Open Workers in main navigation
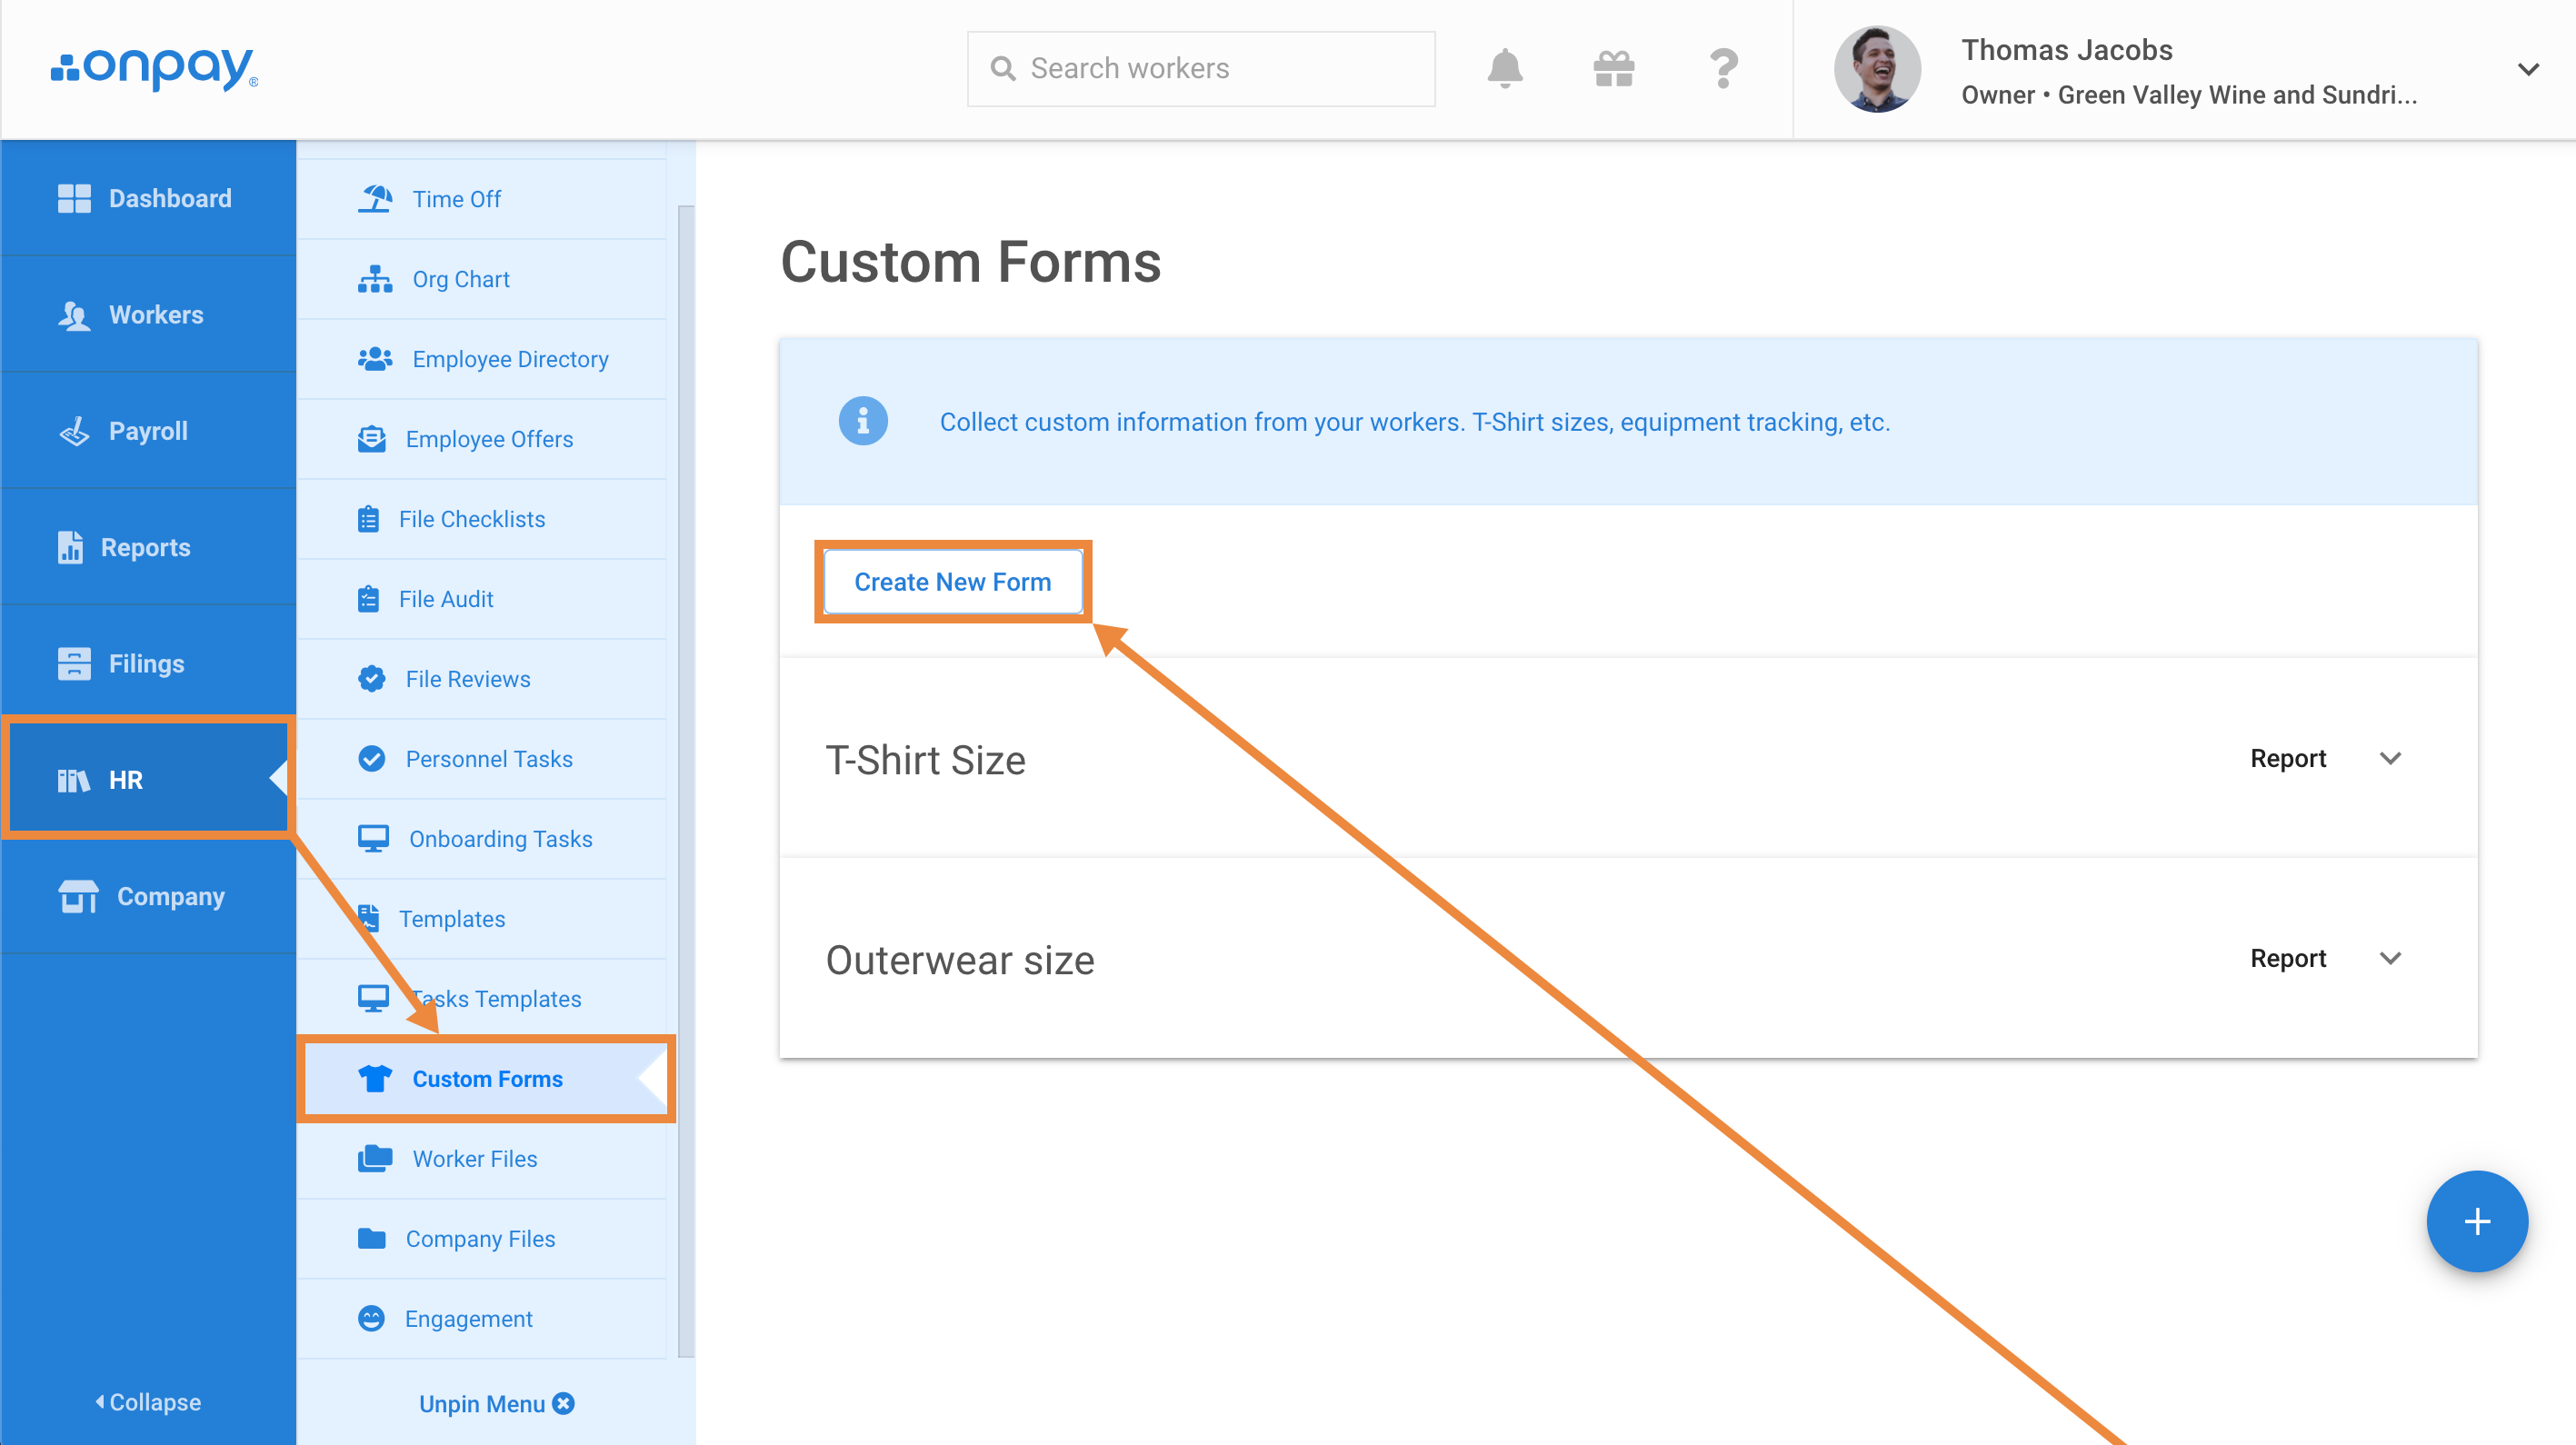The width and height of the screenshot is (2576, 1445). click(148, 314)
